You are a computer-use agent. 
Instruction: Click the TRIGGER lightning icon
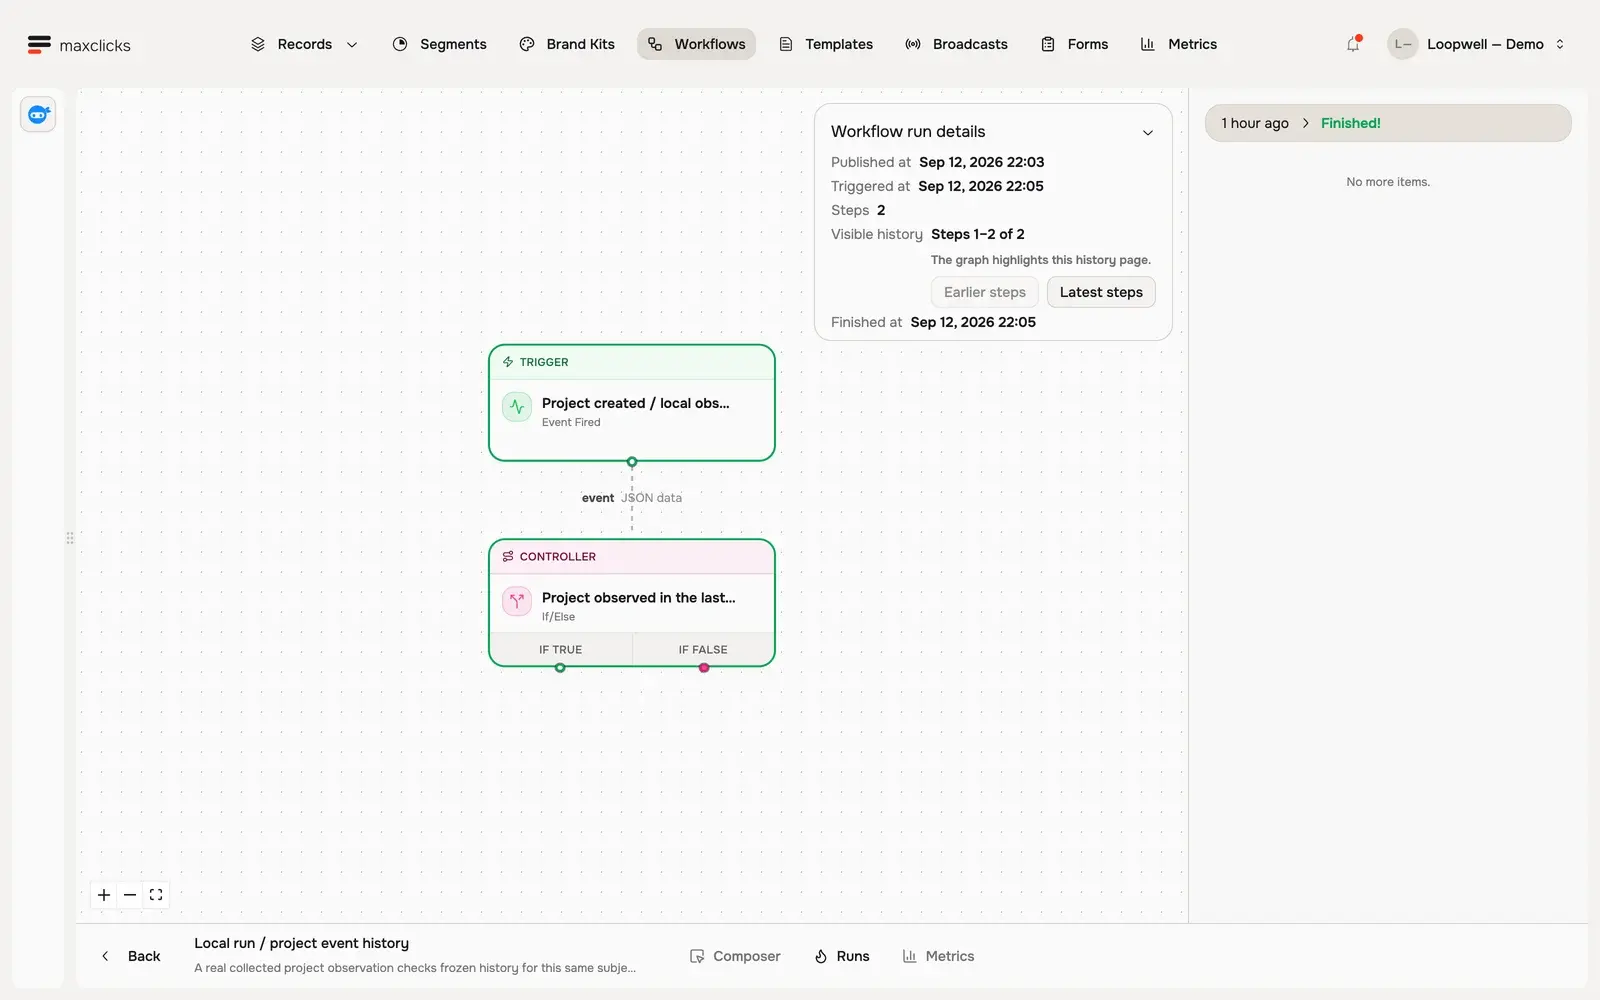(508, 362)
